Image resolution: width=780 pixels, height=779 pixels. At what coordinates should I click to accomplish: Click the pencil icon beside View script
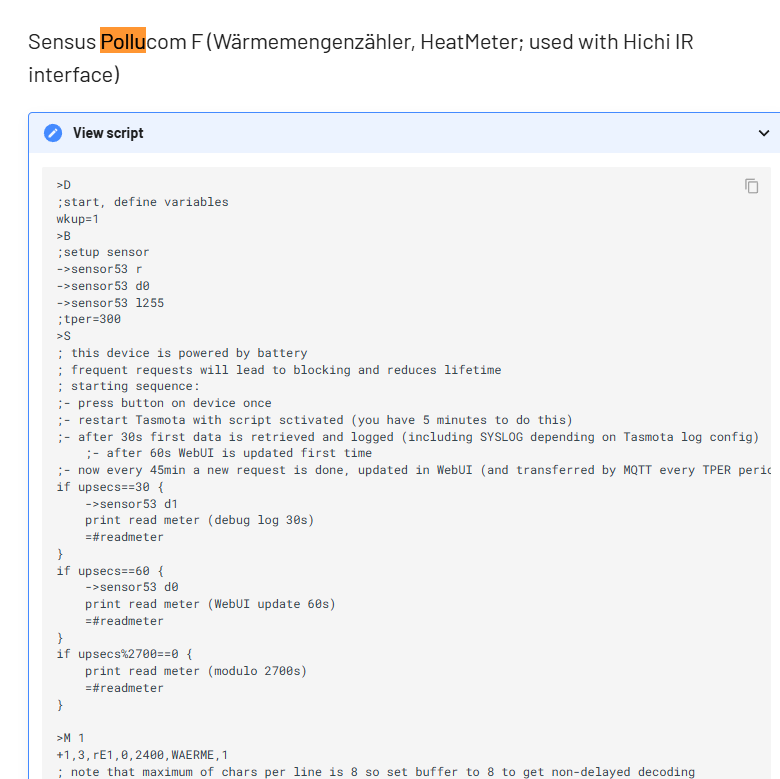(53, 133)
